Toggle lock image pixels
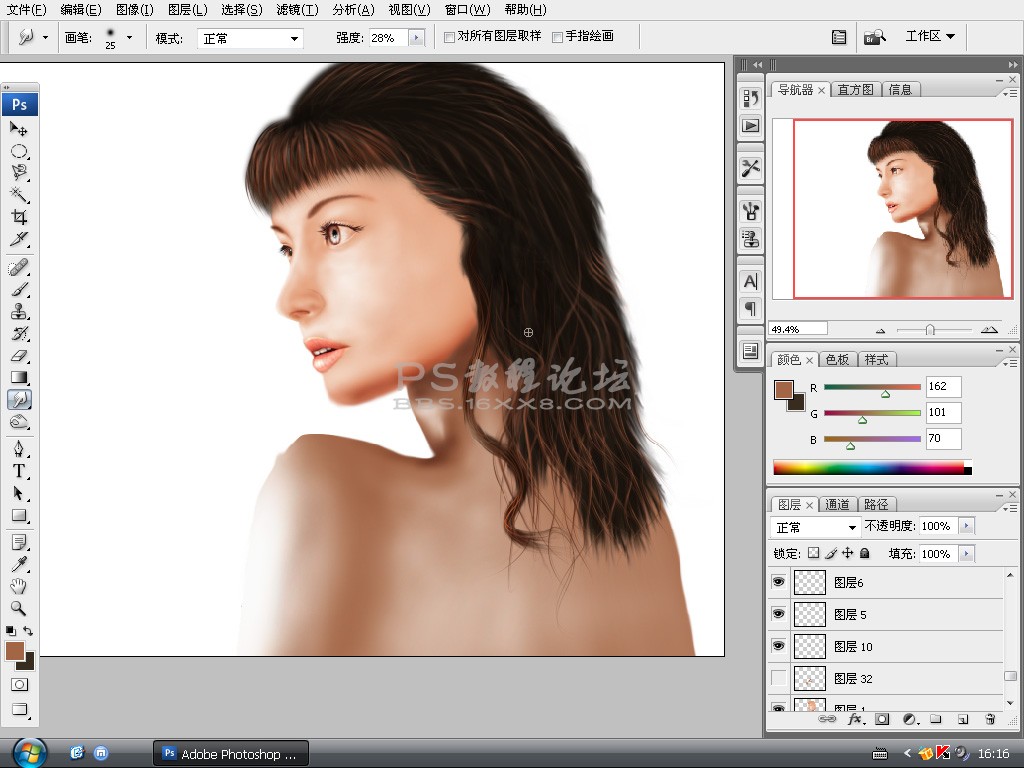Image resolution: width=1024 pixels, height=768 pixels. coord(831,553)
